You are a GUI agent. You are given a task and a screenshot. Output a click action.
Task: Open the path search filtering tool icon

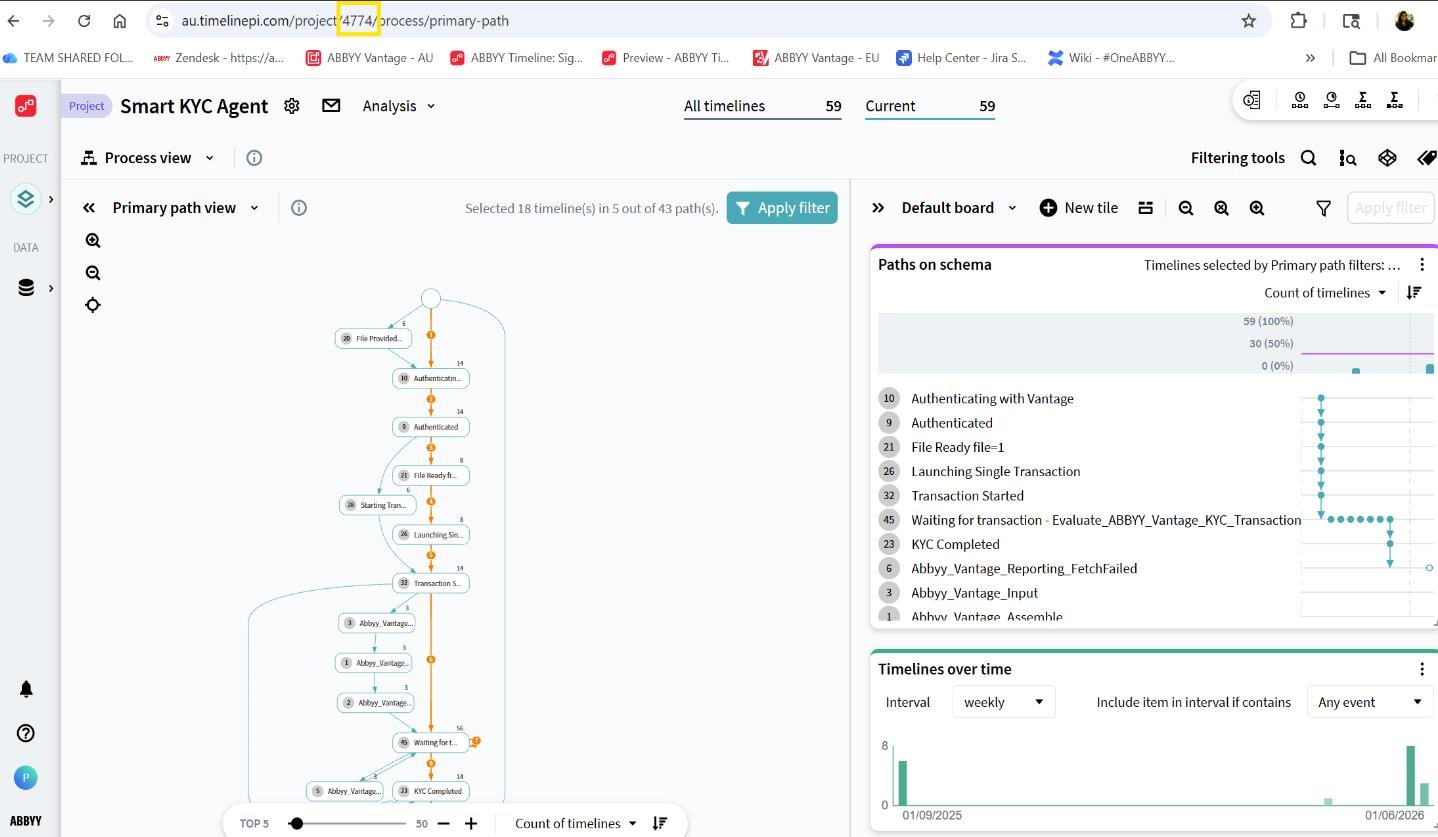click(1348, 158)
